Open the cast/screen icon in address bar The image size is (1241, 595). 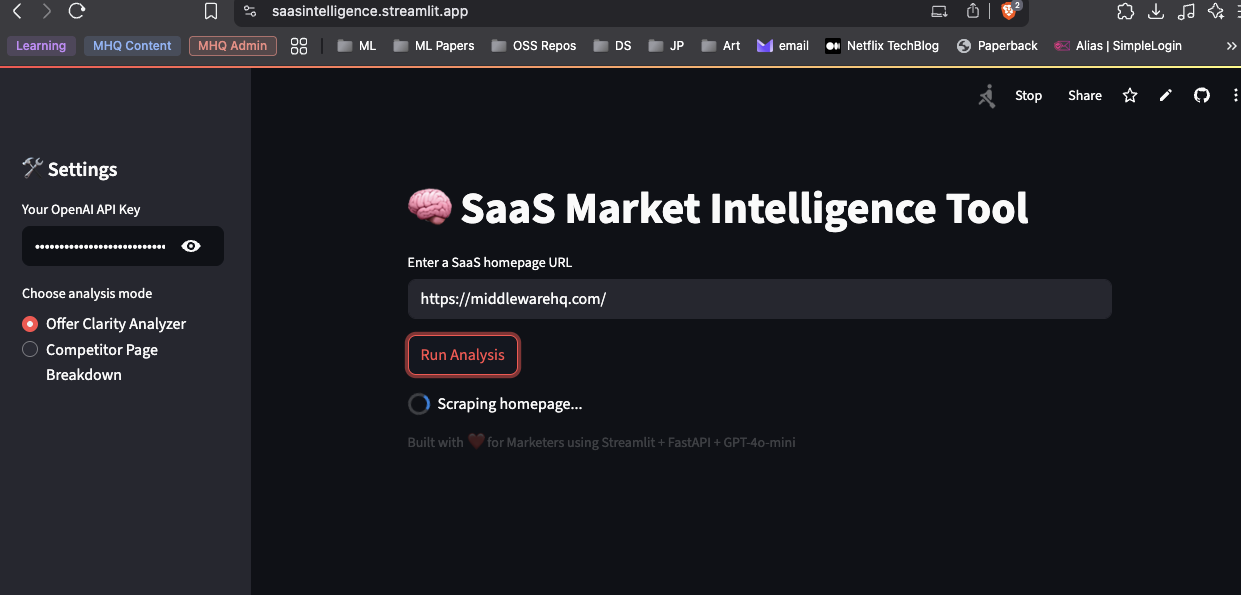(939, 11)
